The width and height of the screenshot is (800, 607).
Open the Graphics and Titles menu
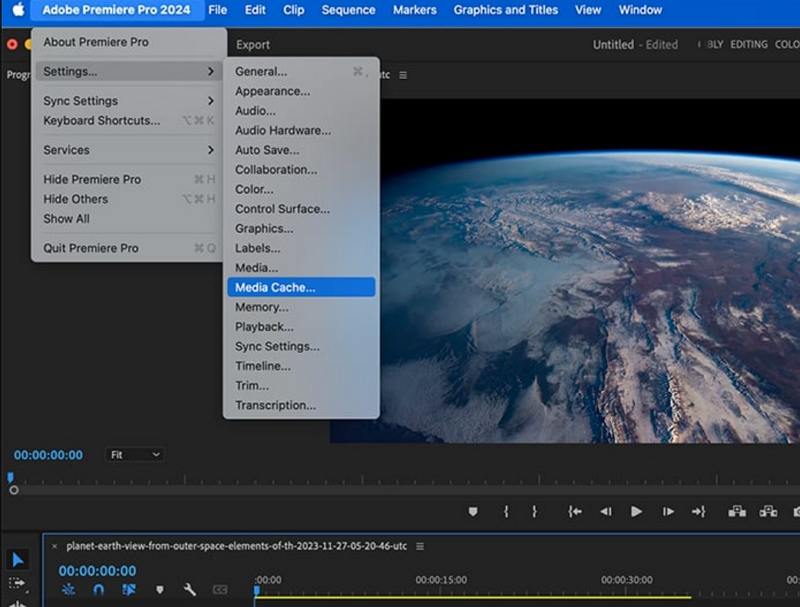506,10
